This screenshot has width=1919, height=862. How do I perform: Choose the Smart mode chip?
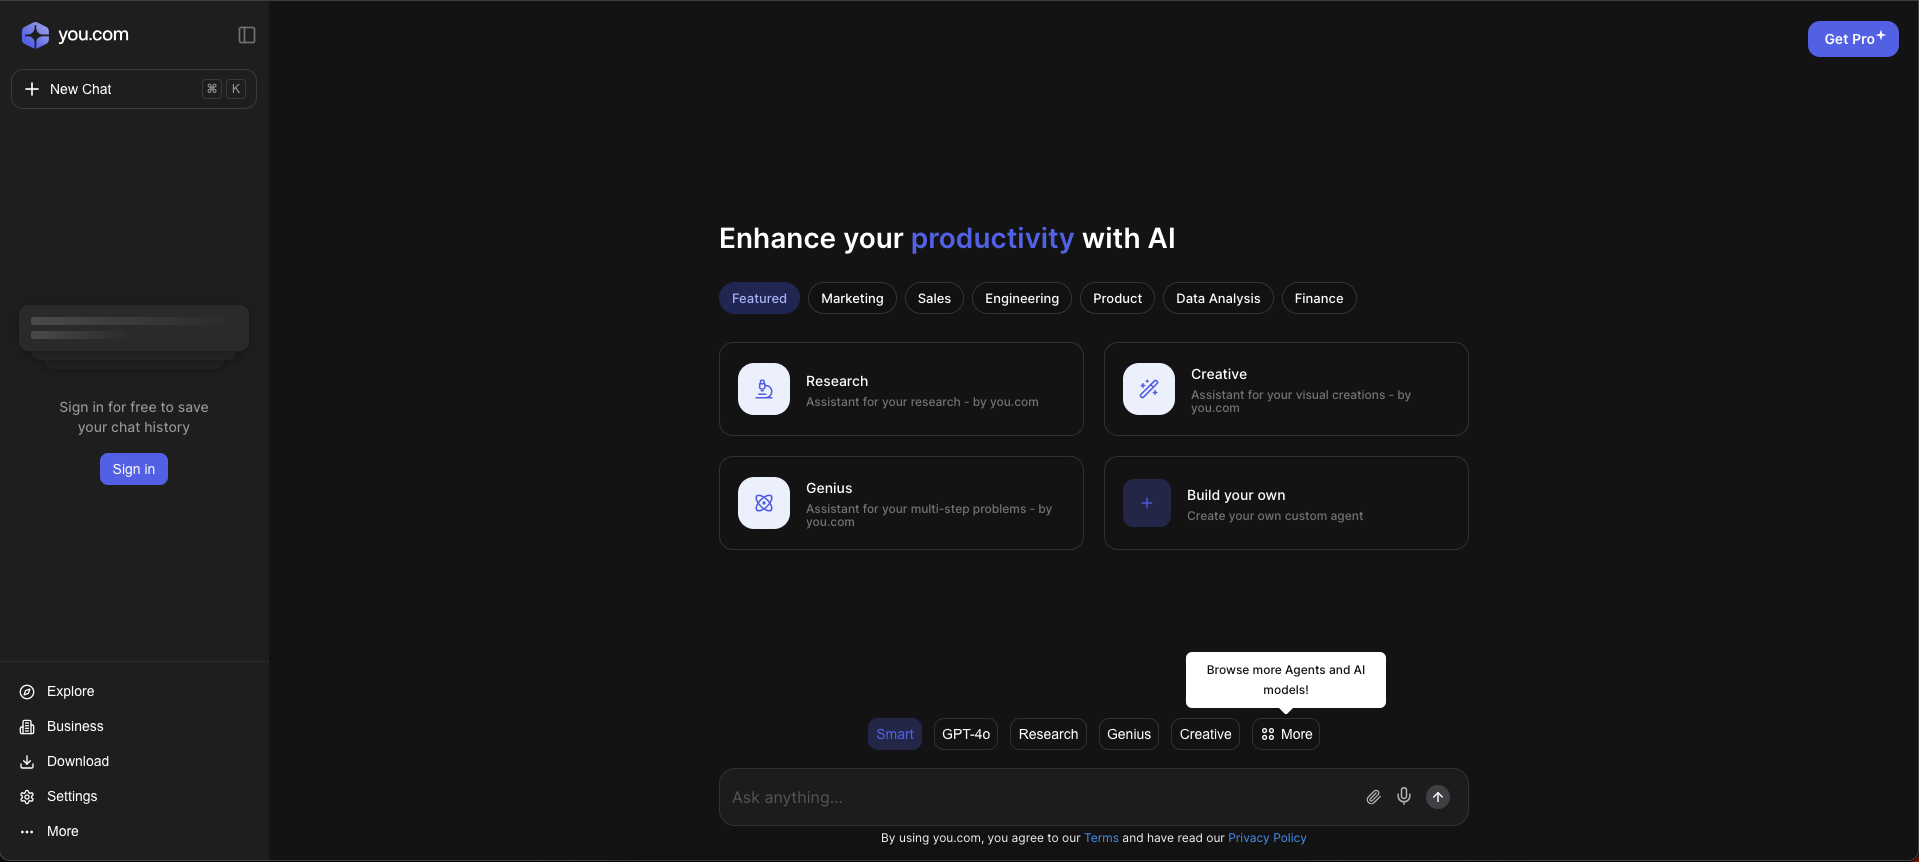tap(895, 734)
